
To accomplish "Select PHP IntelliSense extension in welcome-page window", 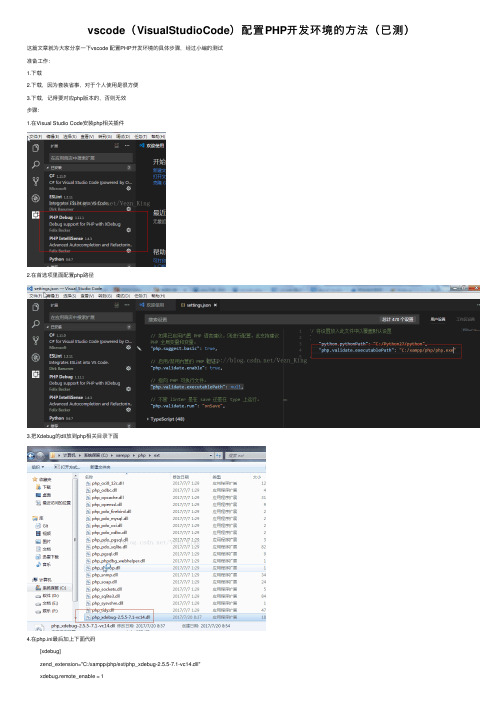I will (90, 245).
